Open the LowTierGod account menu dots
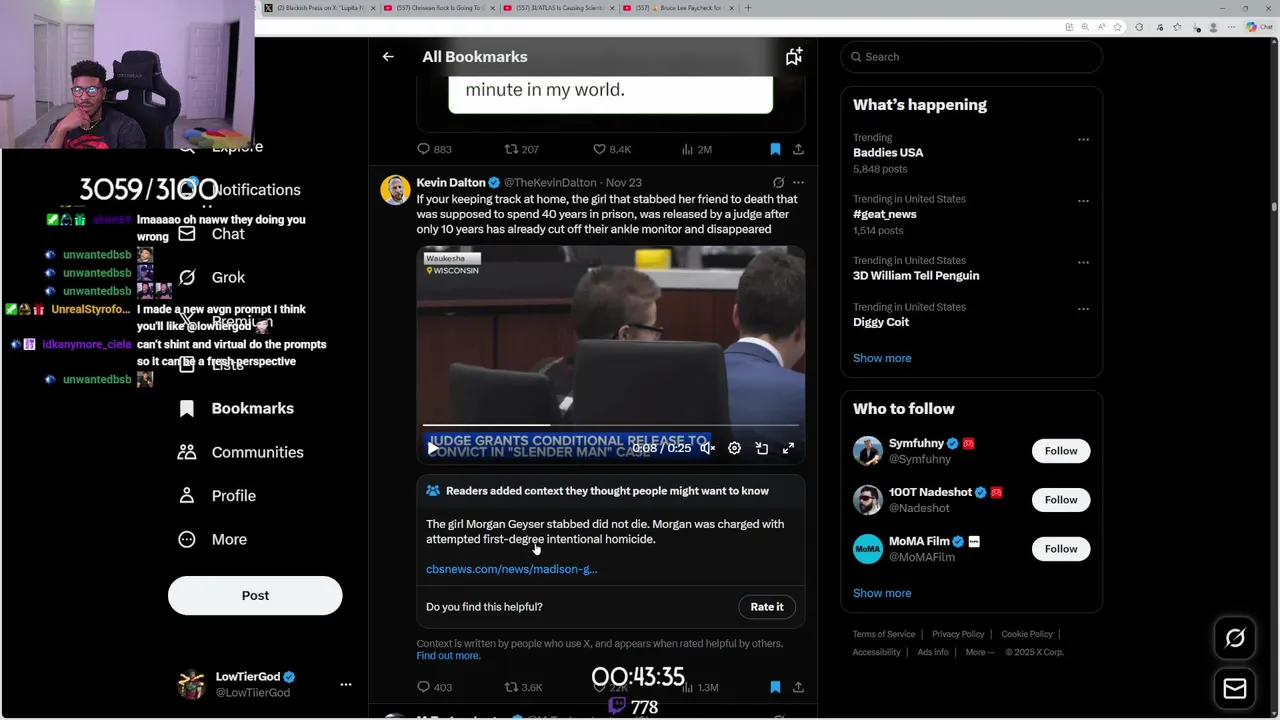 (346, 685)
